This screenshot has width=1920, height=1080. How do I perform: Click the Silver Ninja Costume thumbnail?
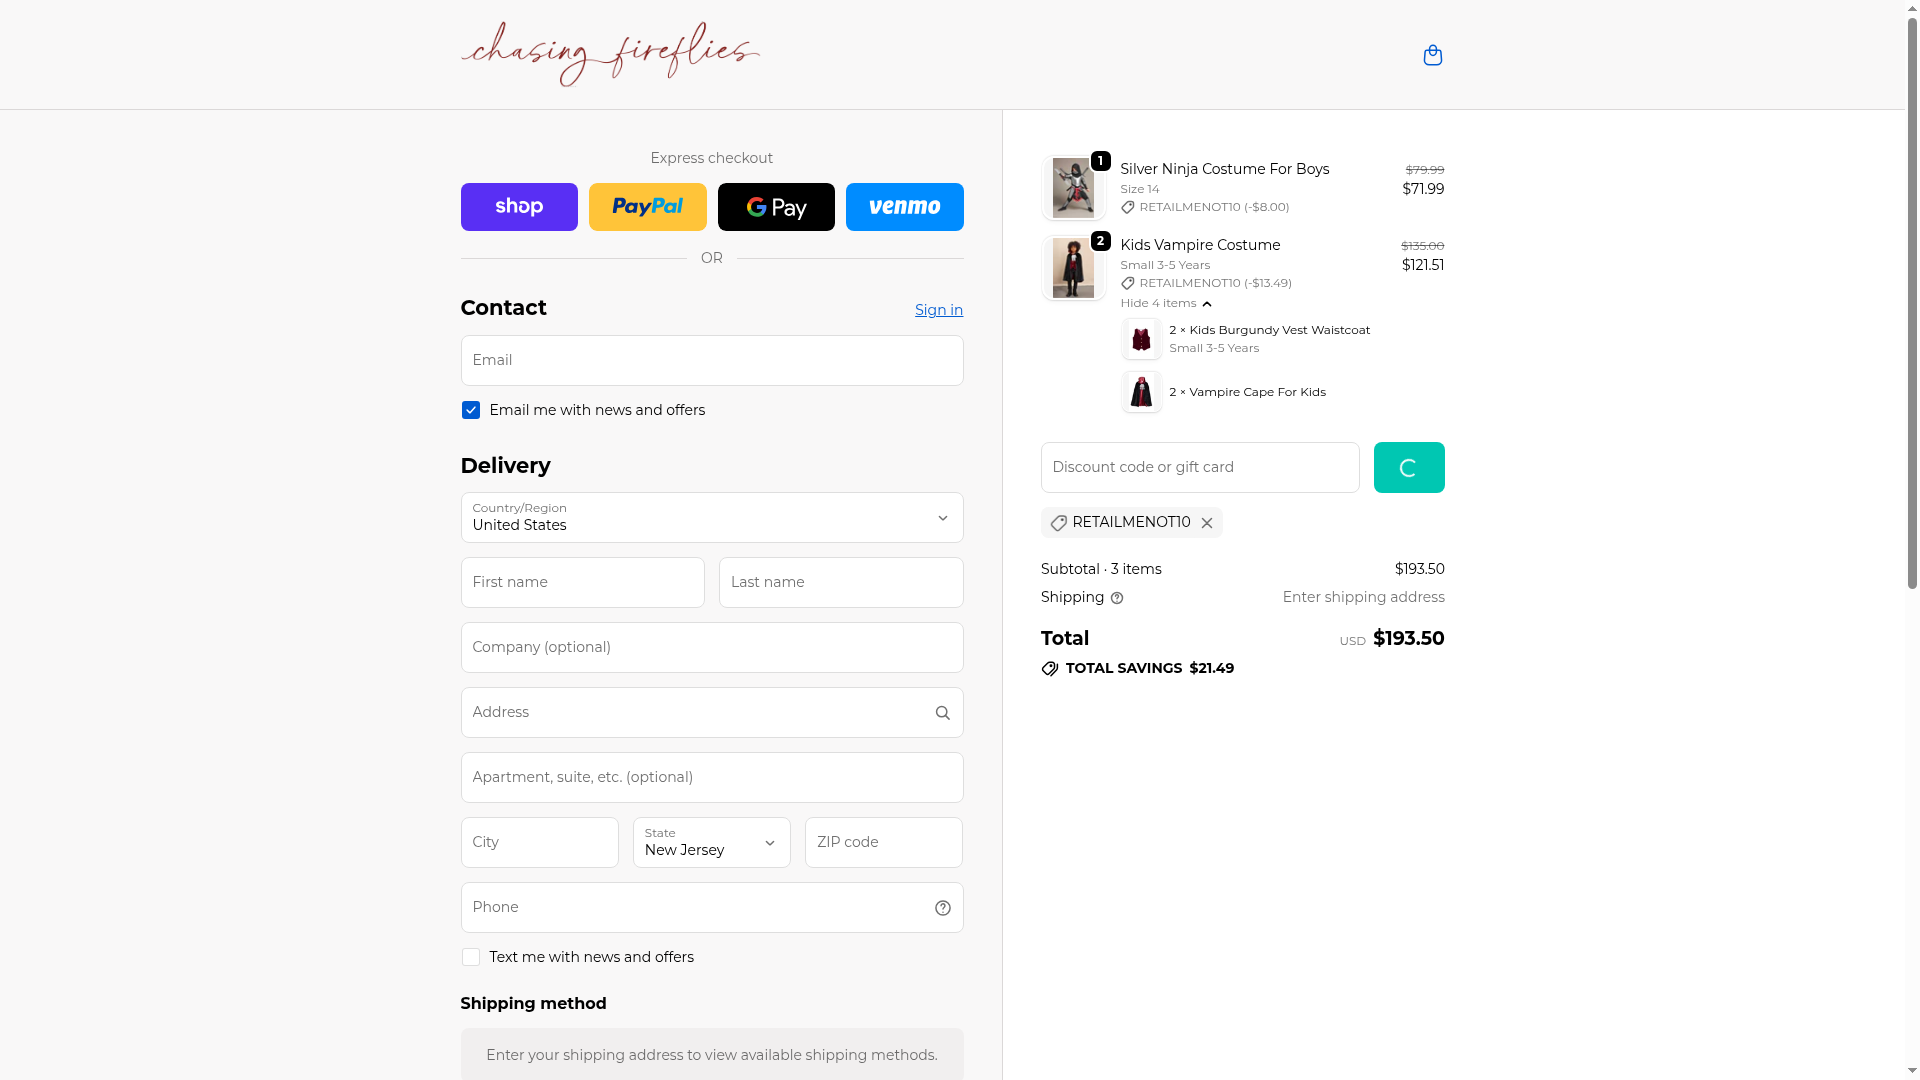coord(1073,188)
